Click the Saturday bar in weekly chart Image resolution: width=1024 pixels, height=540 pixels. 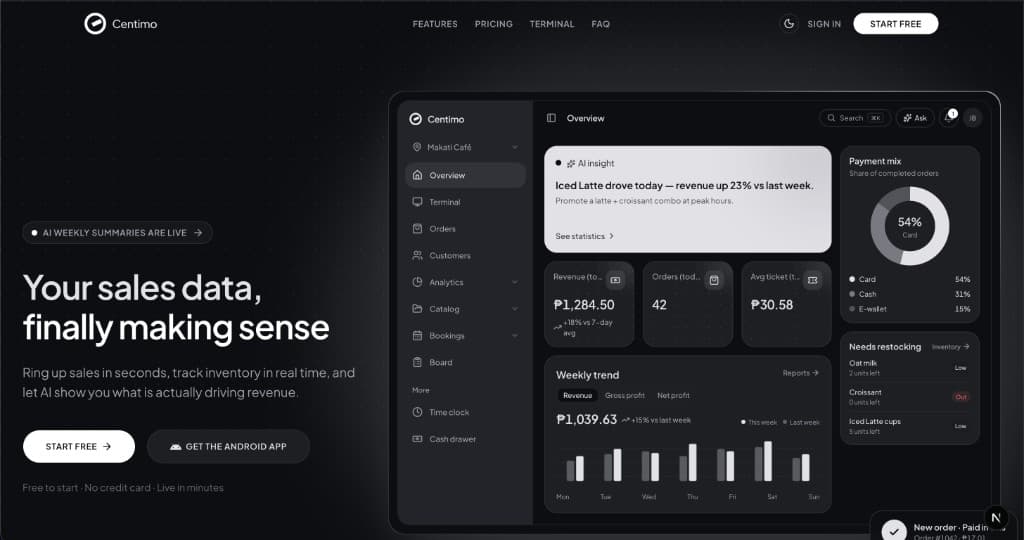(768, 461)
